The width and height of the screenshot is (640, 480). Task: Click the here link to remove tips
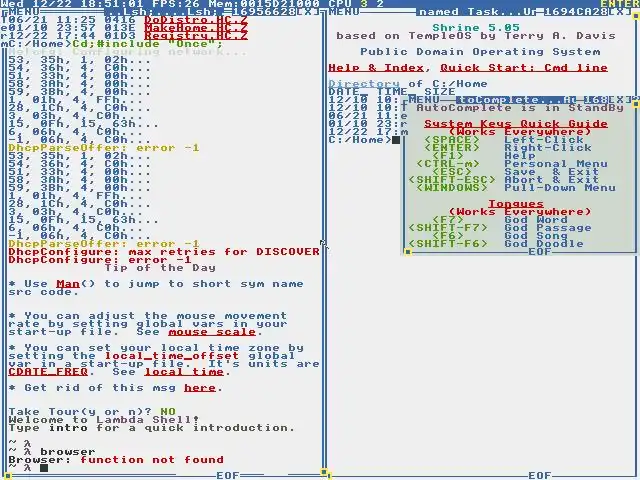pos(200,388)
